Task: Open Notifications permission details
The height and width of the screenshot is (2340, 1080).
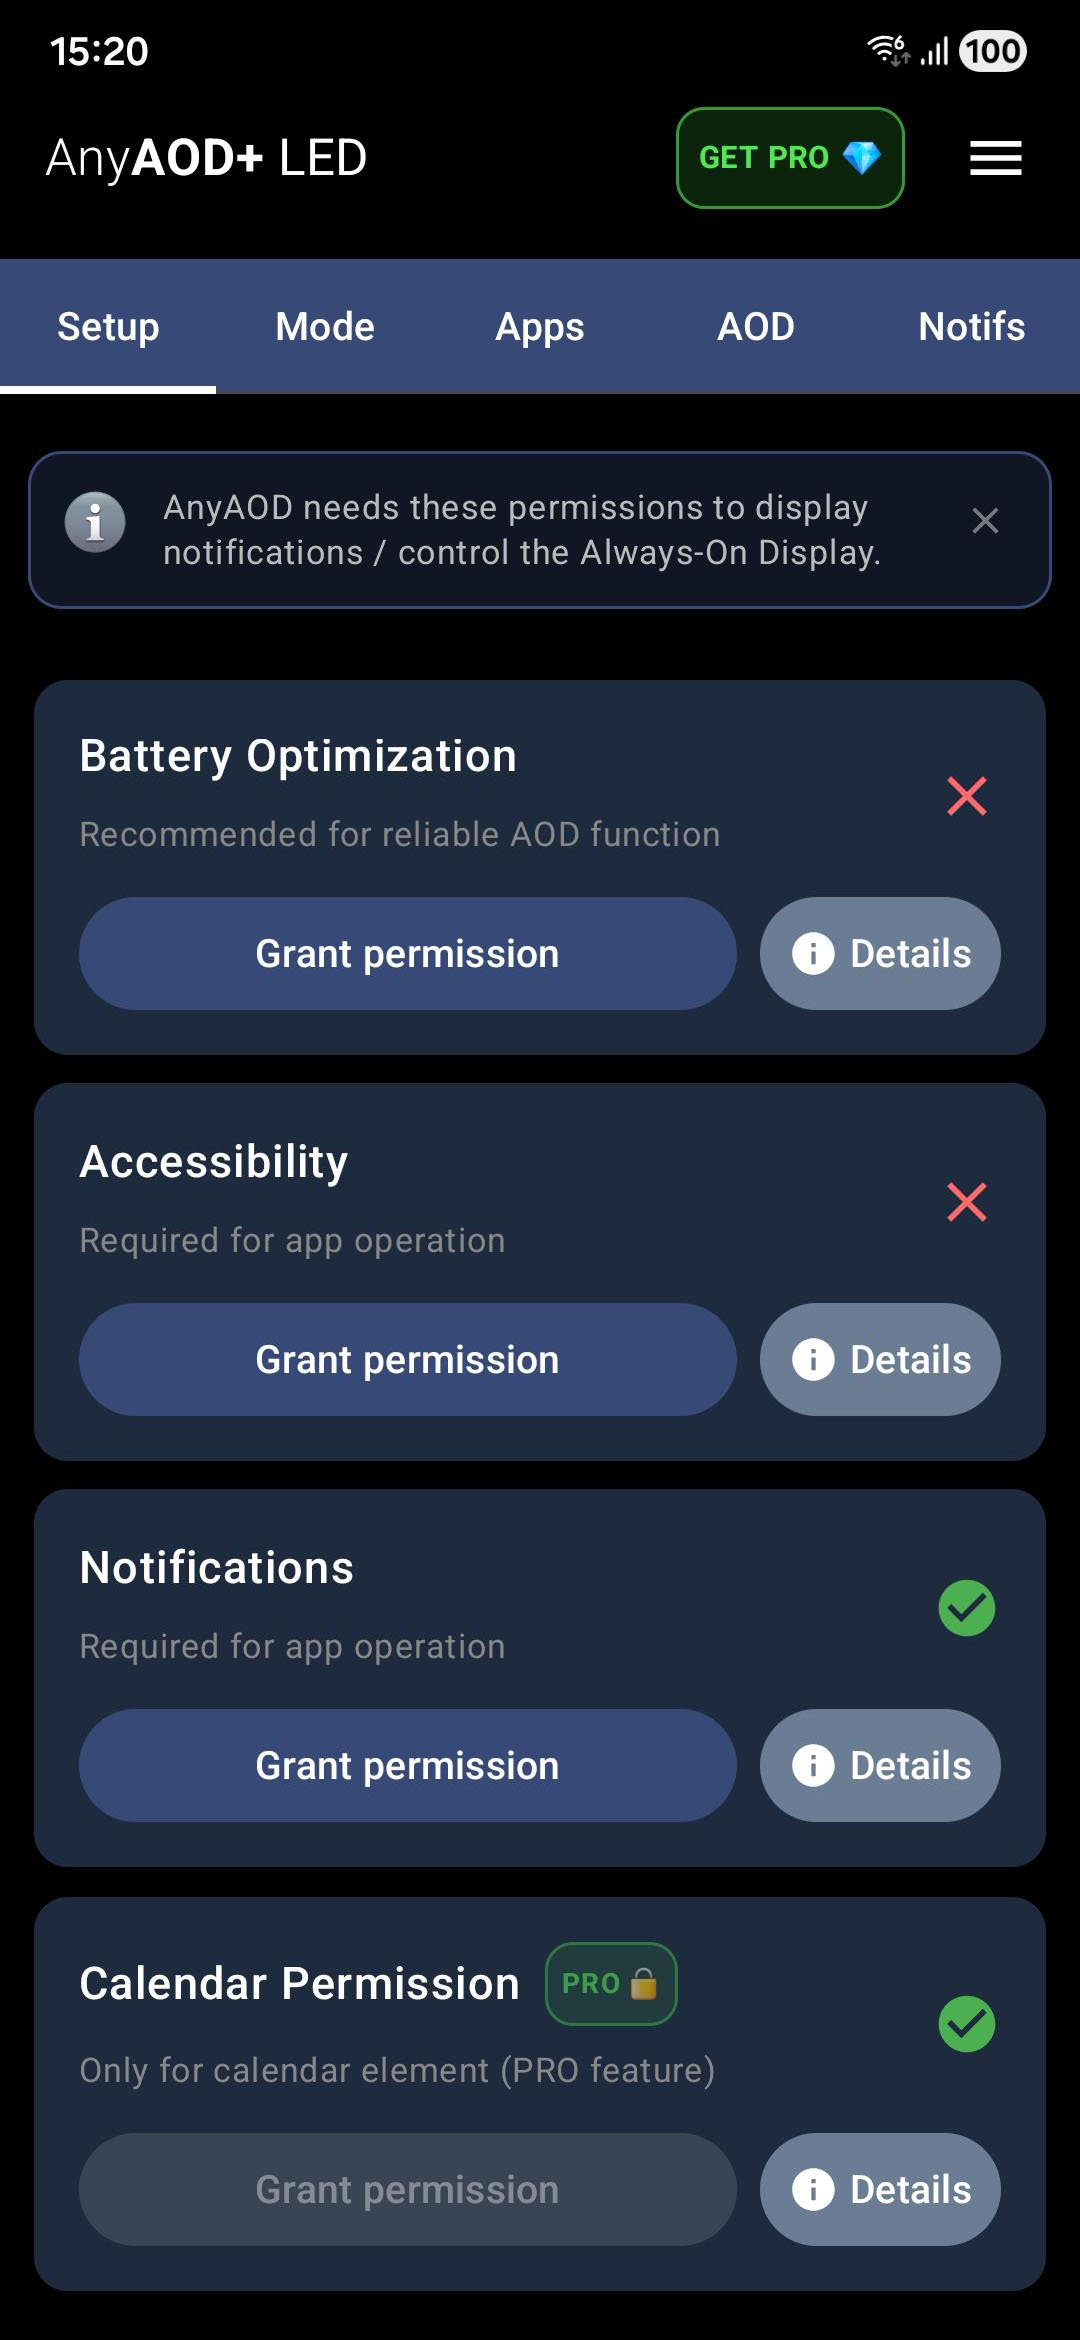Action: pyautogui.click(x=880, y=1766)
